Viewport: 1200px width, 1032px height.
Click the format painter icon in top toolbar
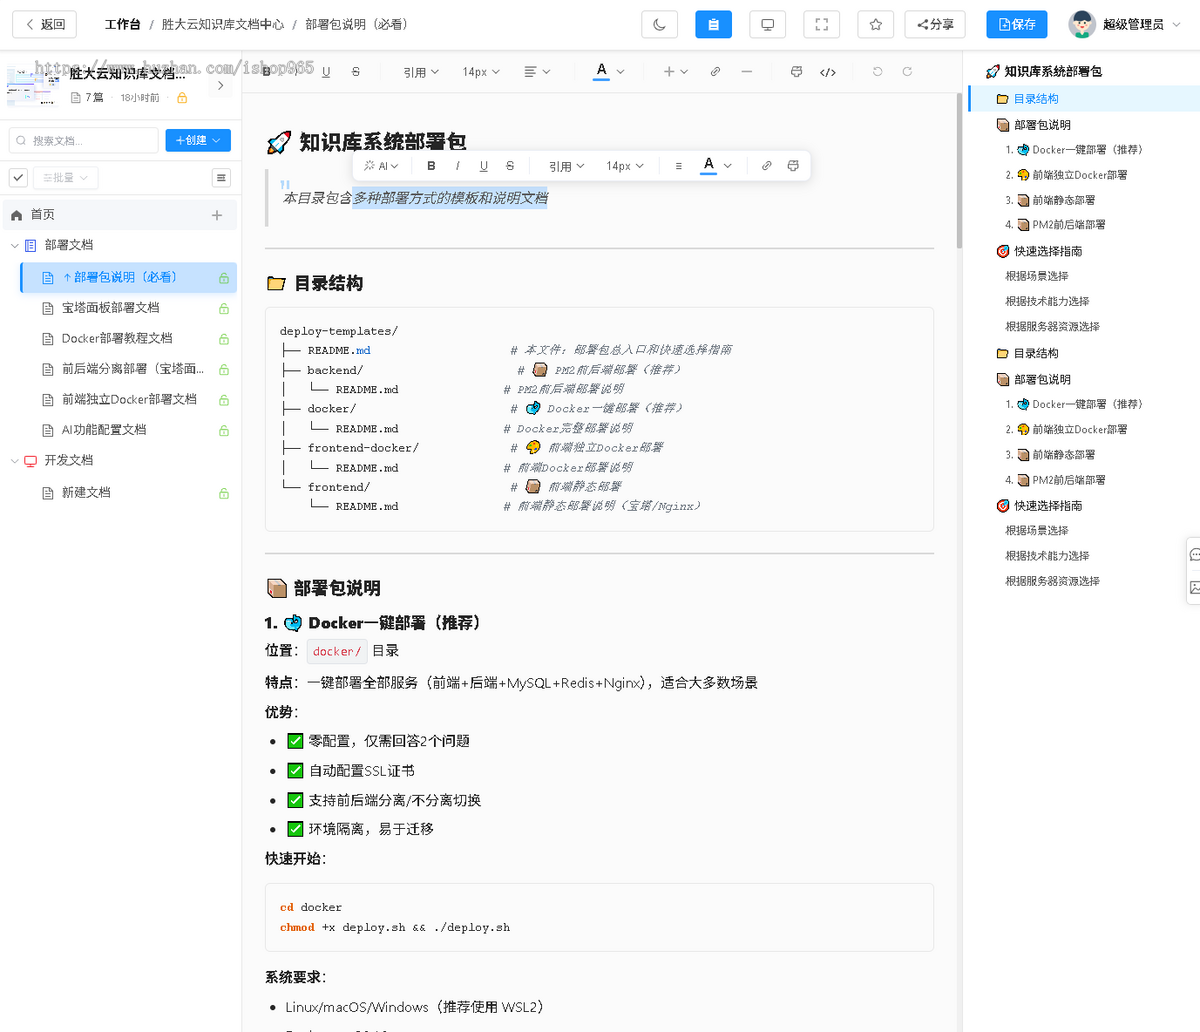click(x=796, y=72)
